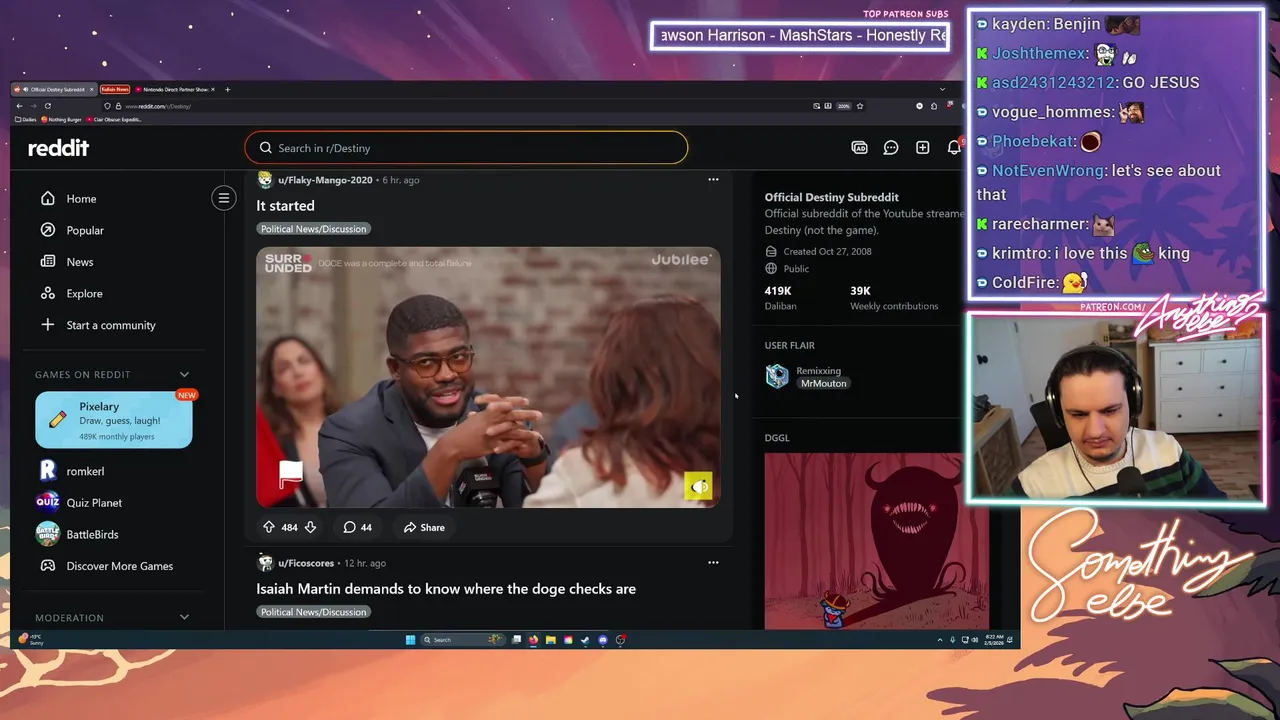Collapse the left navigation sidebar button
The image size is (1280, 720).
[x=224, y=198]
